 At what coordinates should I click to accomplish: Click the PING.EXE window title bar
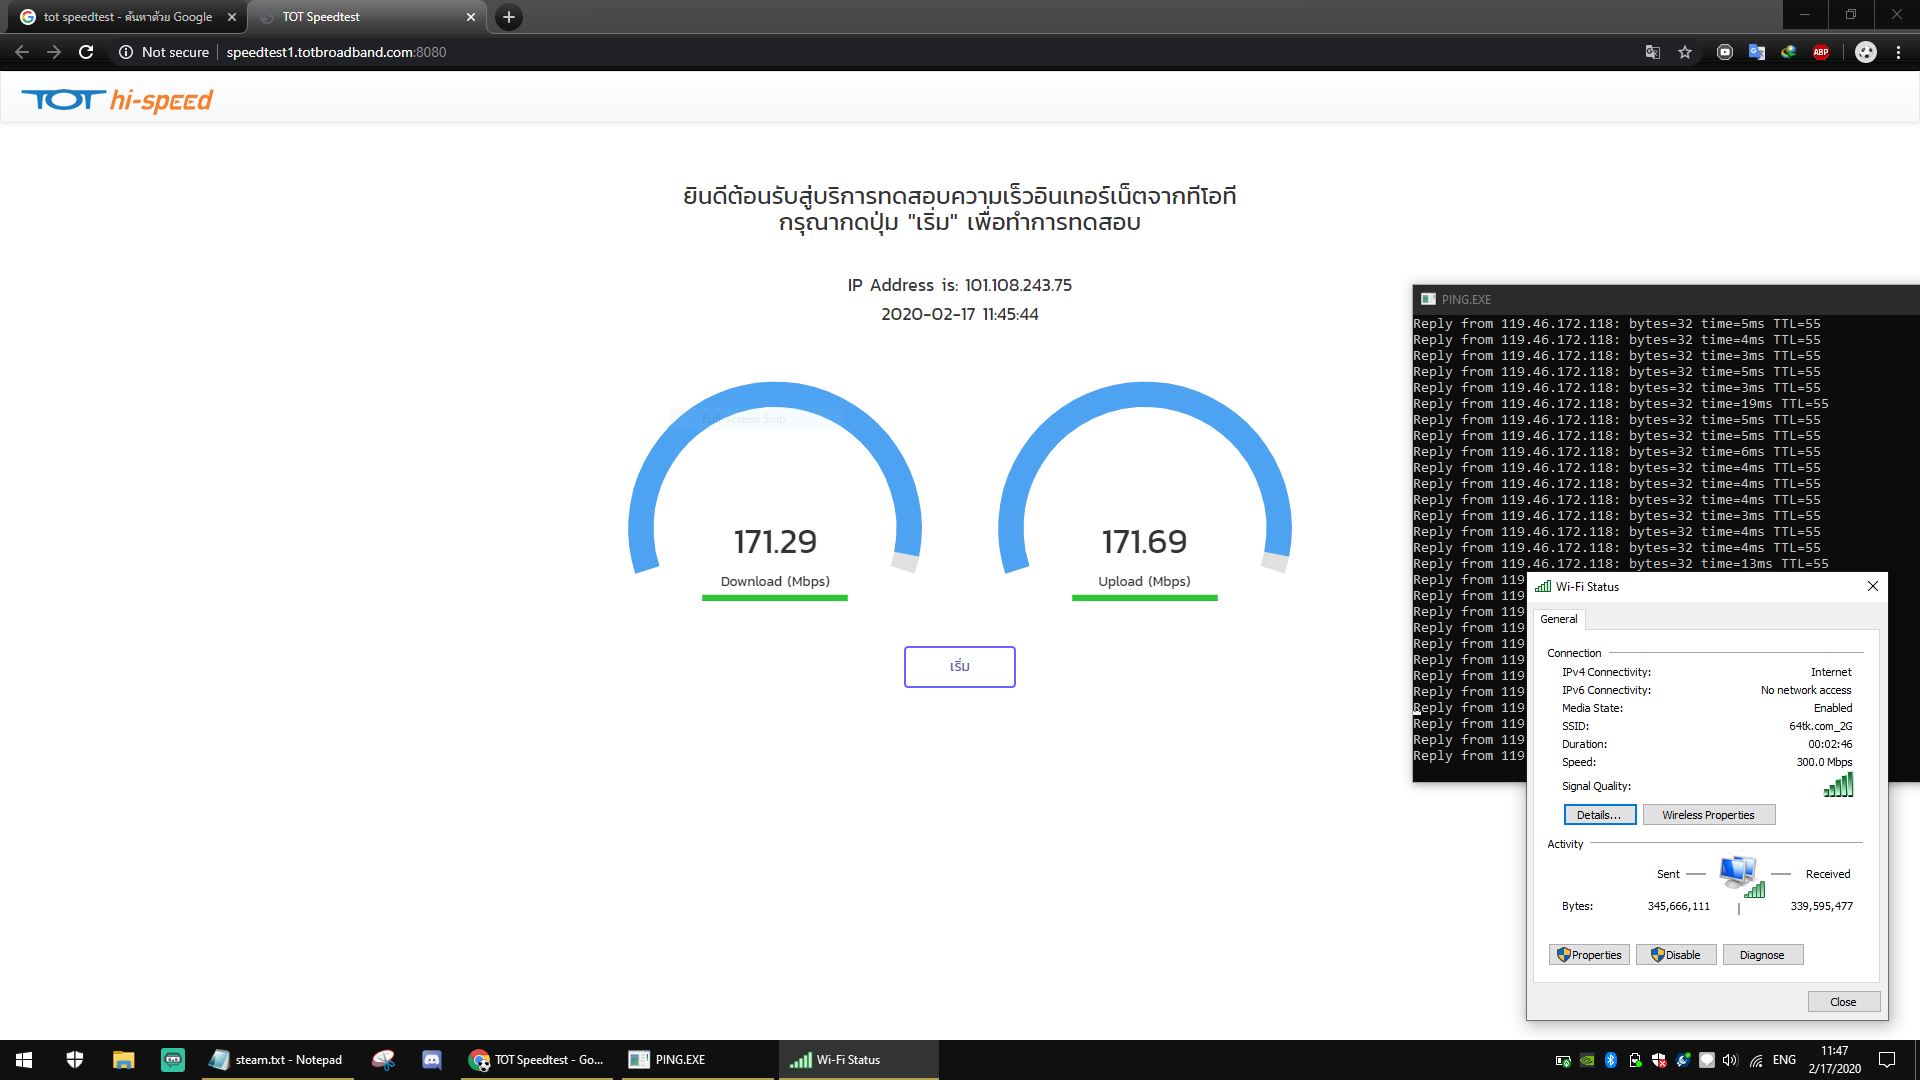[1666, 299]
